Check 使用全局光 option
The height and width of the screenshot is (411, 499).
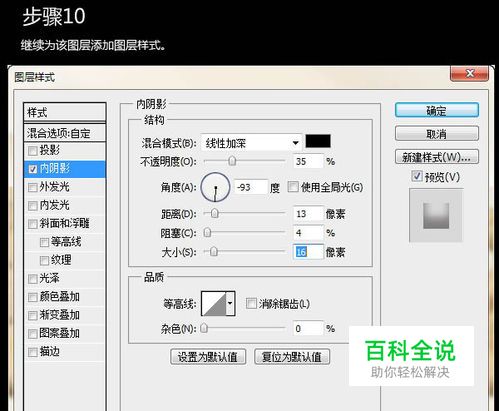[293, 187]
